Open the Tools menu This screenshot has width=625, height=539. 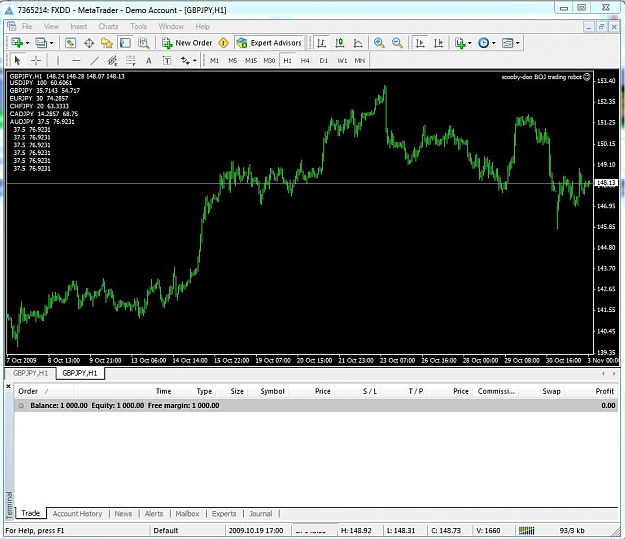[x=138, y=26]
